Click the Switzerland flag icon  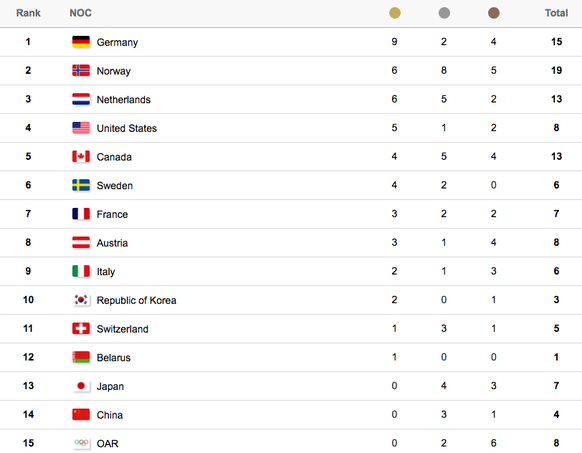coord(81,328)
